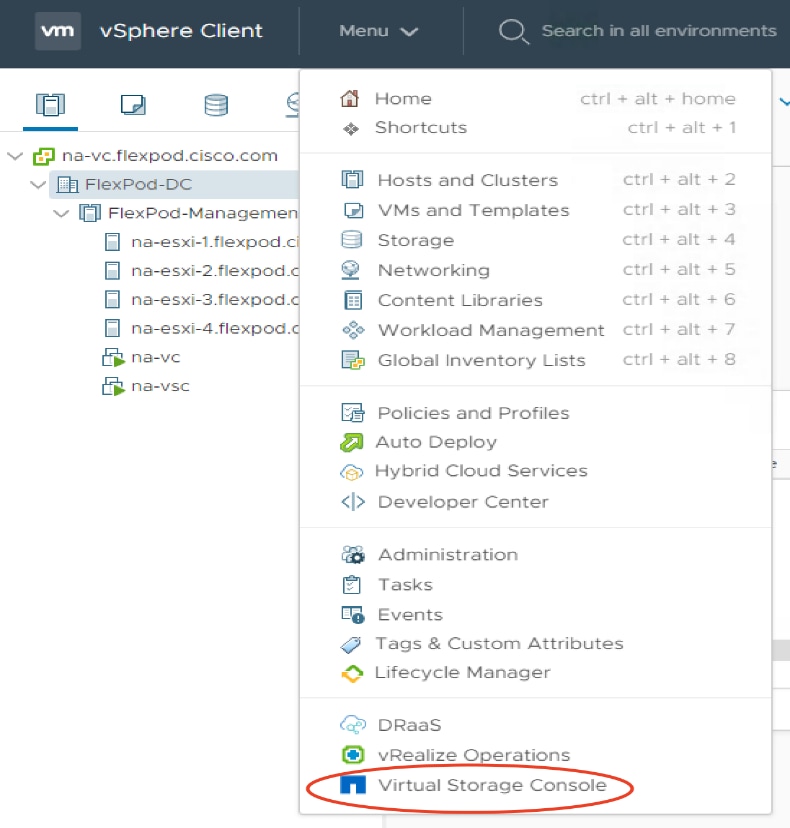Click the vCenter icon beside na-vc.flexpod.cisco.com
Viewport: 790px width, 828px height.
[44, 156]
